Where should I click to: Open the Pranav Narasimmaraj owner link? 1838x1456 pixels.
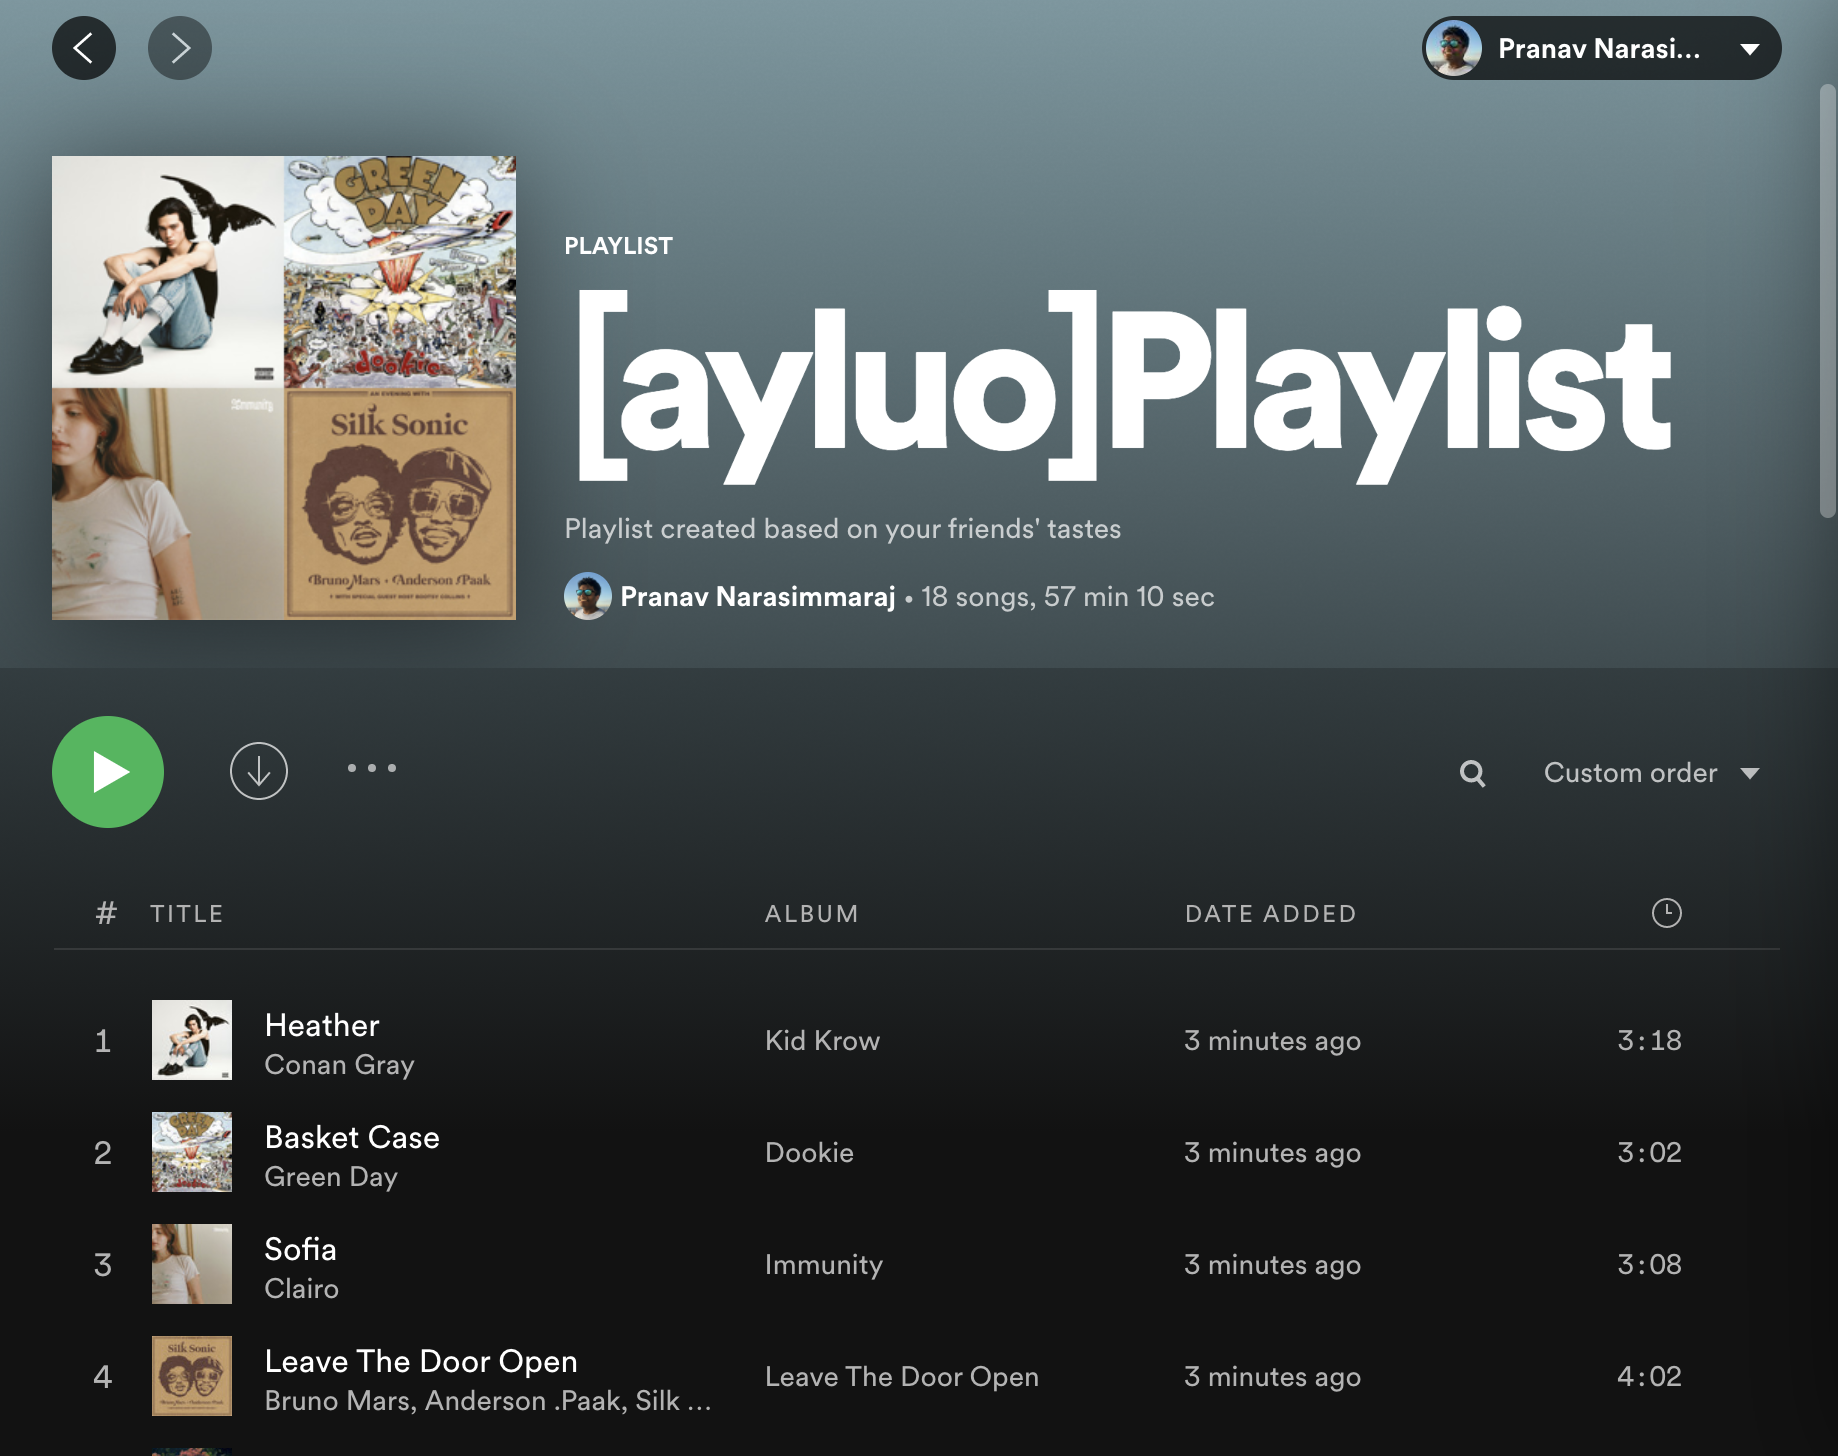point(757,597)
